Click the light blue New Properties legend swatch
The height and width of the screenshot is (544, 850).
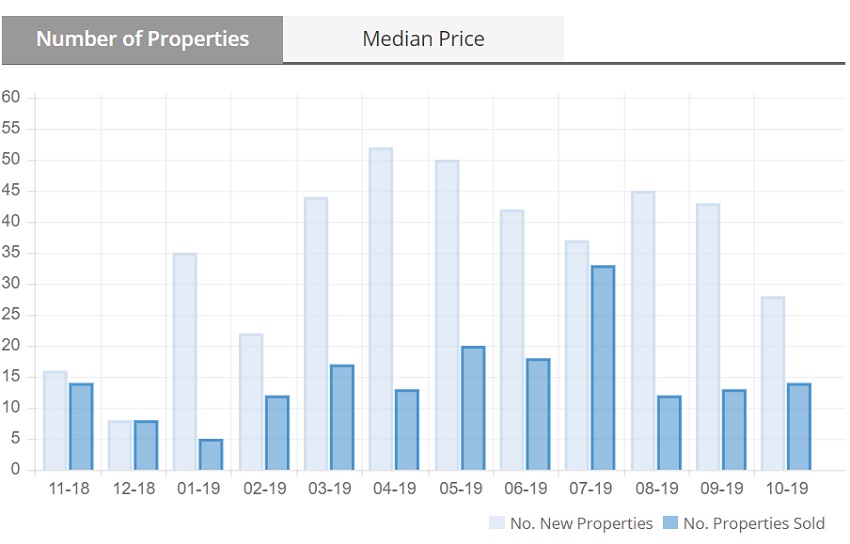(x=497, y=523)
